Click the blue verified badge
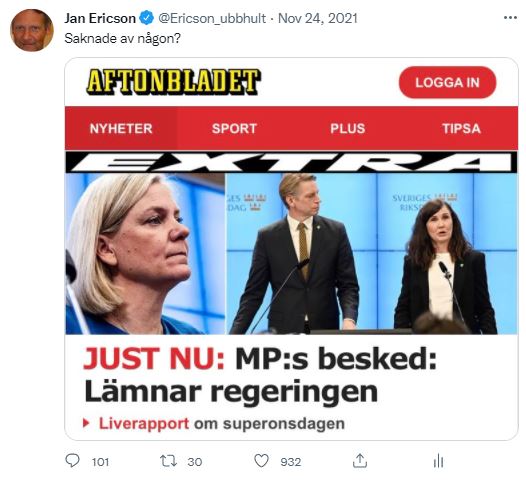The width and height of the screenshot is (526, 480). [147, 18]
